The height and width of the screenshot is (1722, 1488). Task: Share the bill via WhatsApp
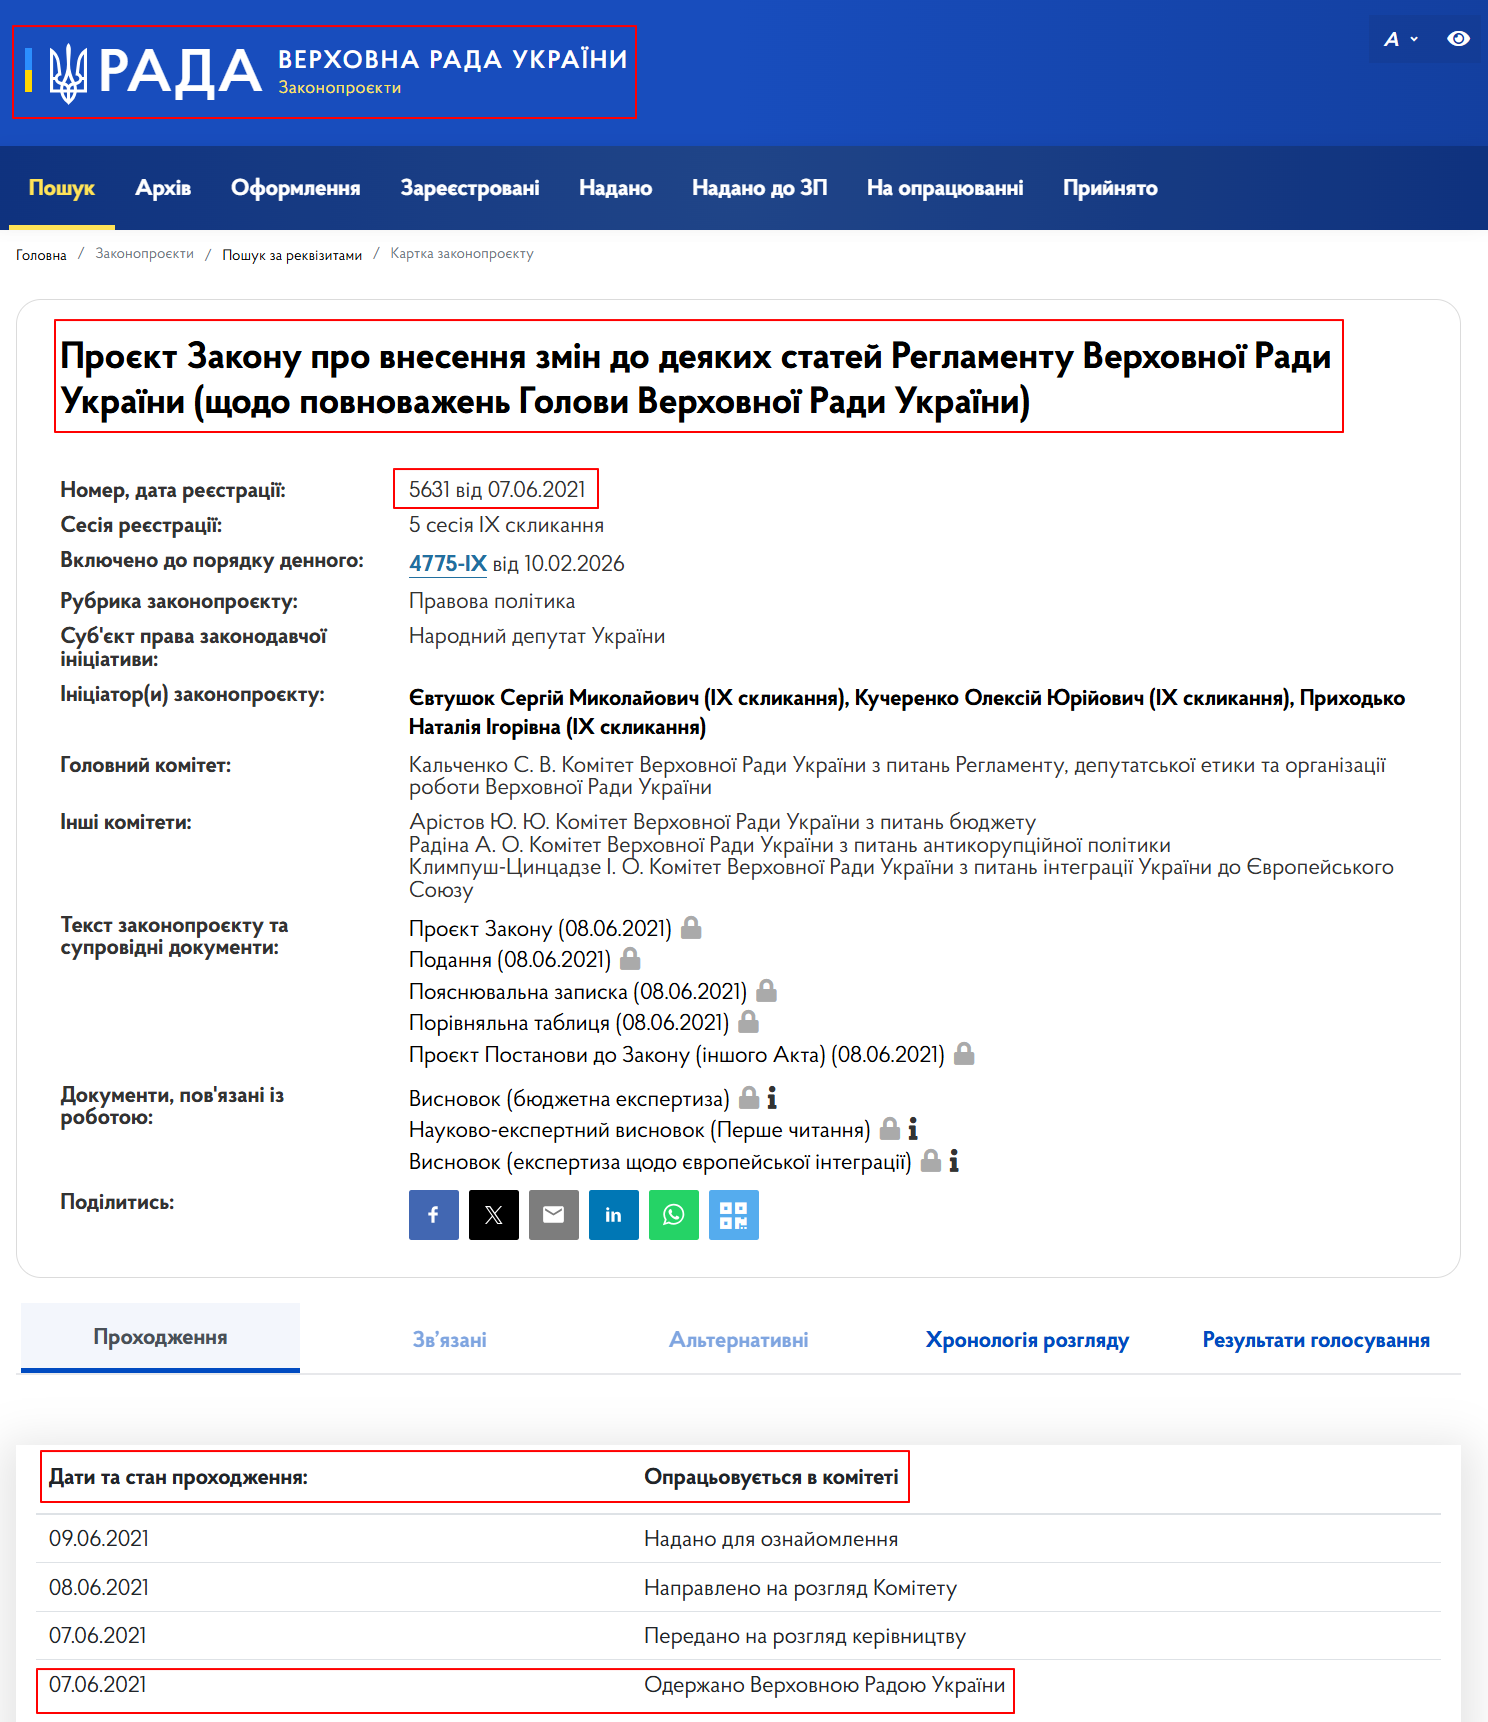[x=674, y=1215]
